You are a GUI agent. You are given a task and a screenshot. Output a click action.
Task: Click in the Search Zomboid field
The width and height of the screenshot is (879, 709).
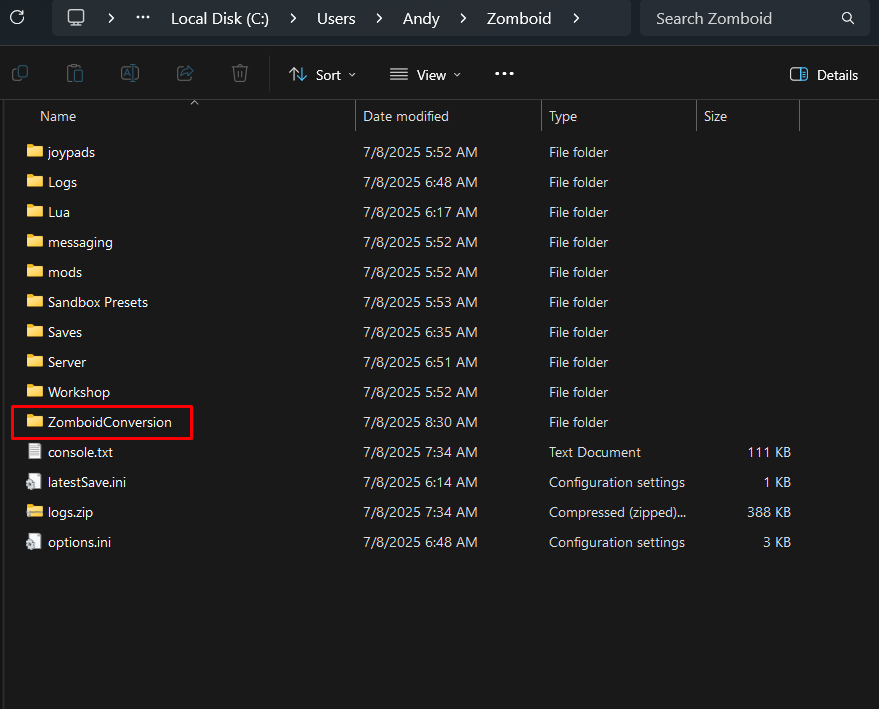(740, 18)
